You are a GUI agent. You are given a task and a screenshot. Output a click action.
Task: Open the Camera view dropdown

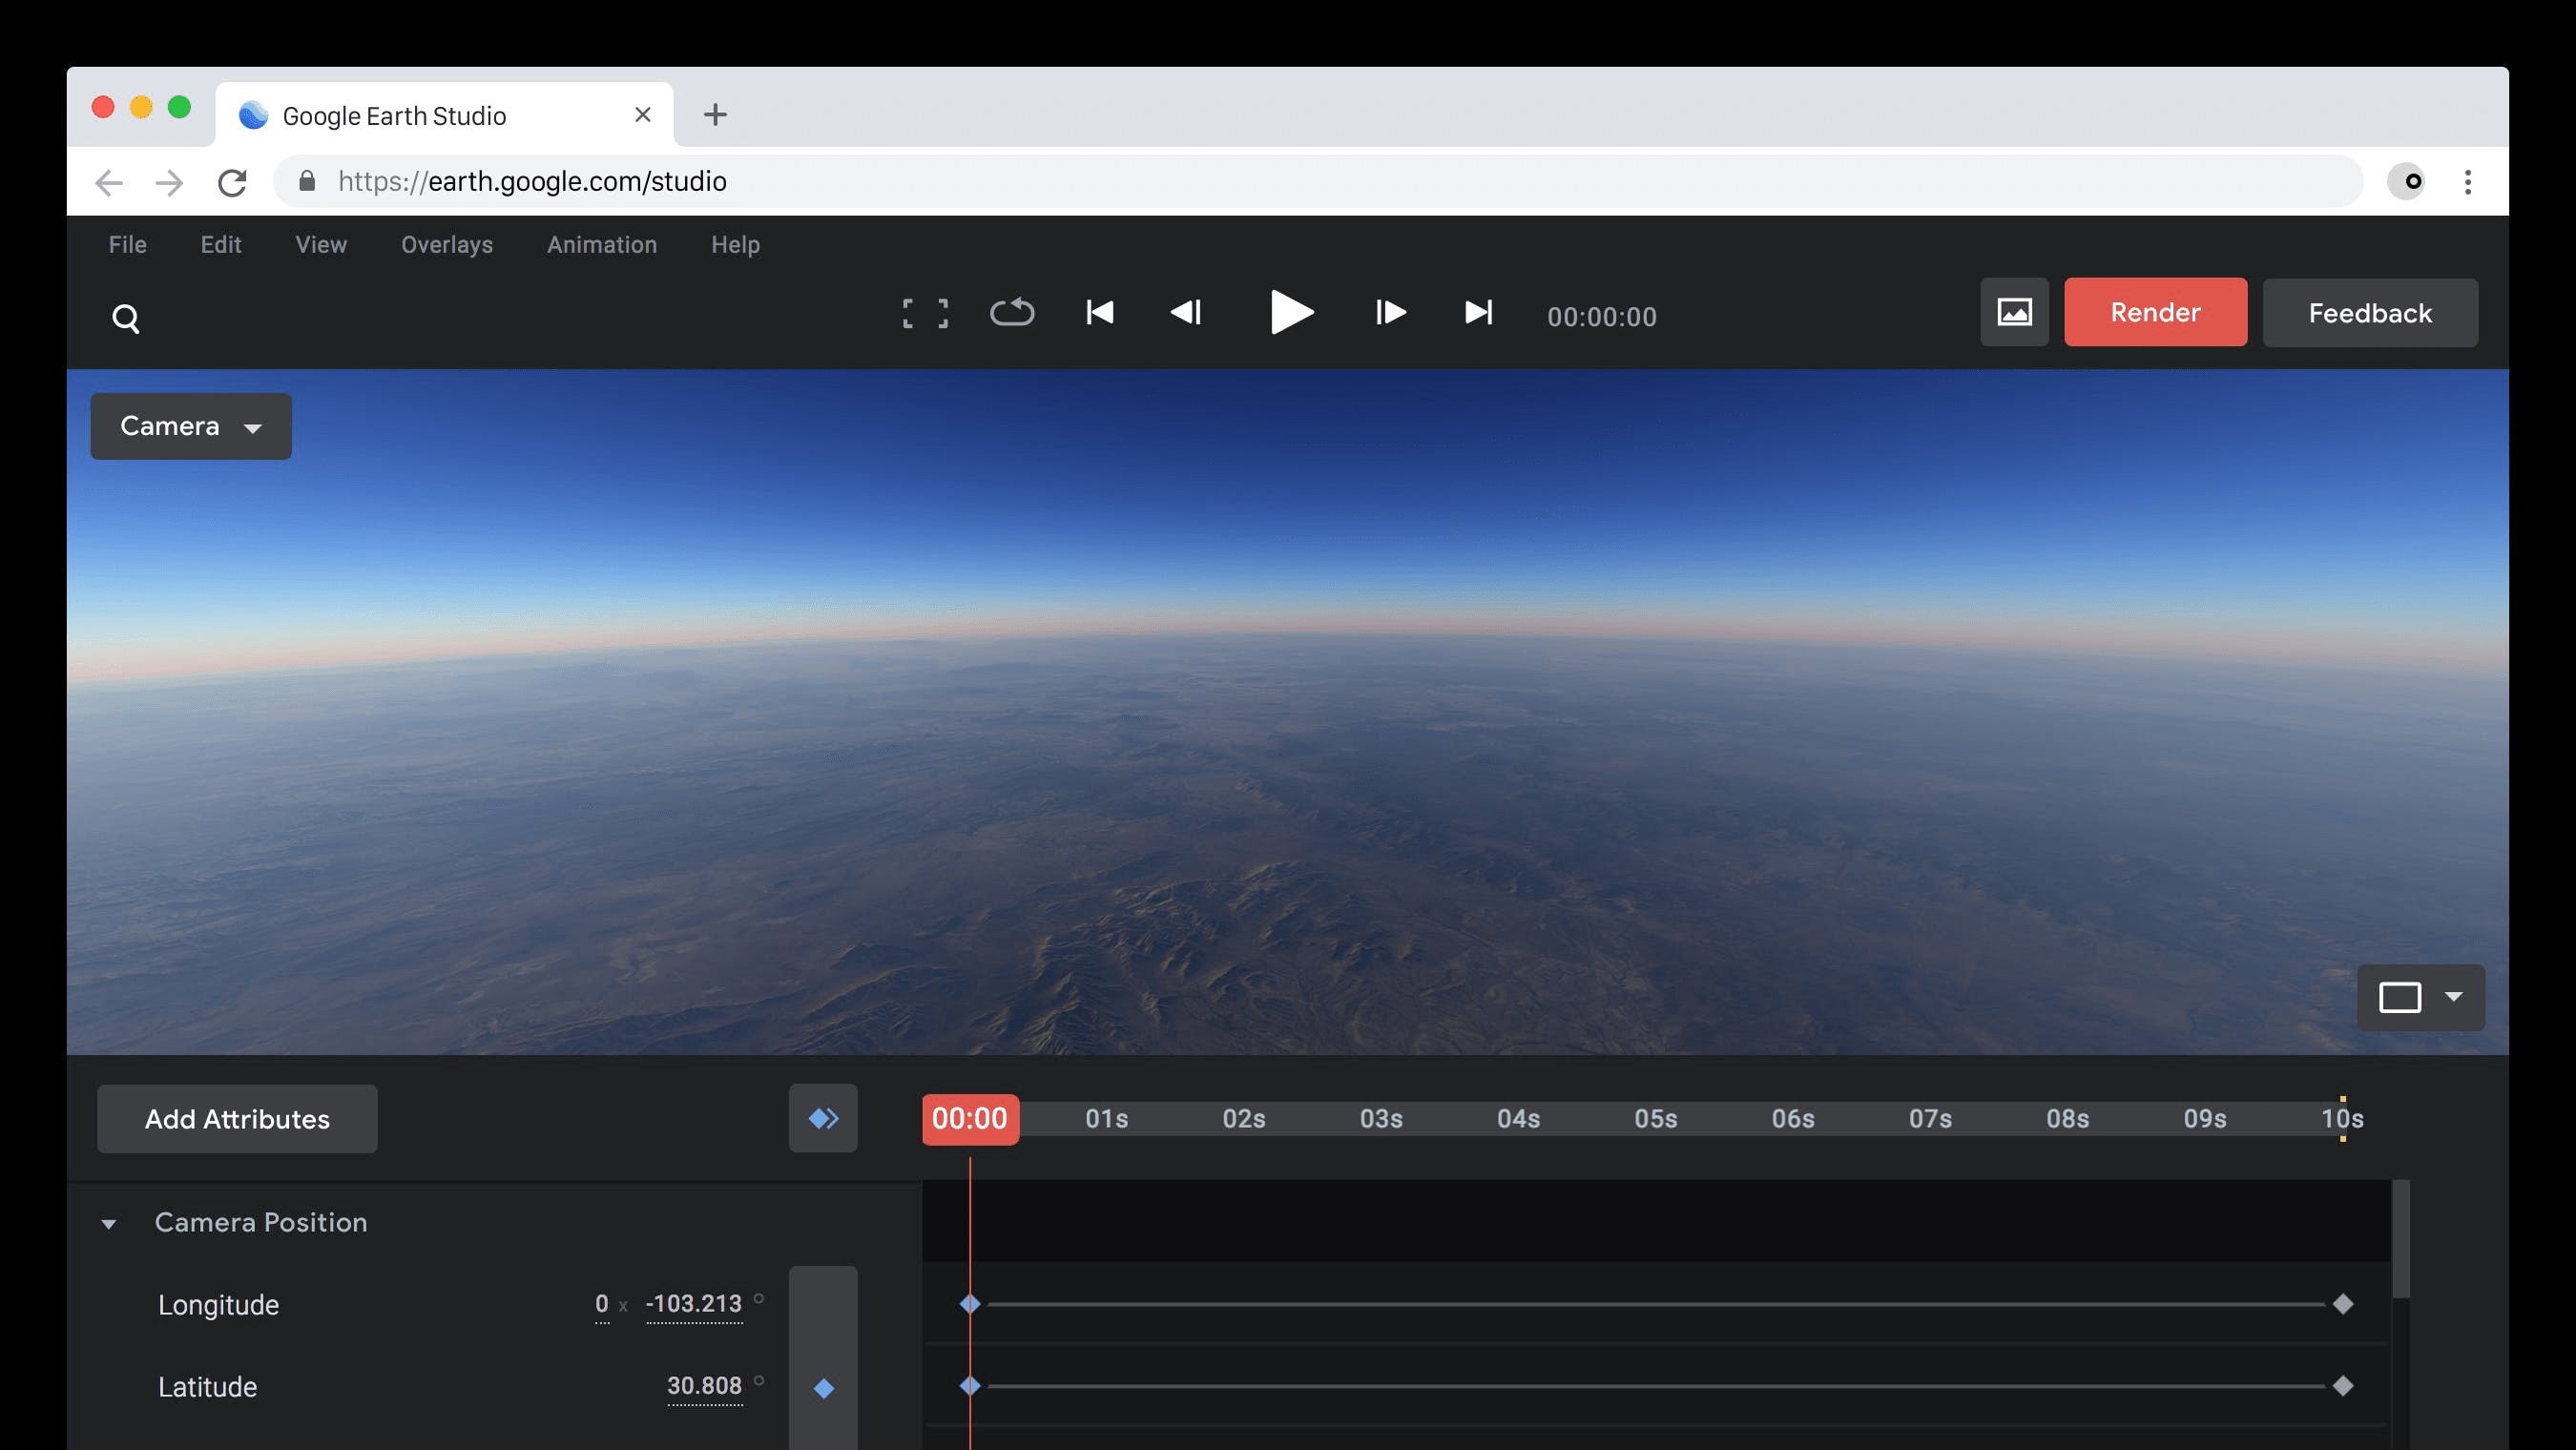pyautogui.click(x=191, y=427)
